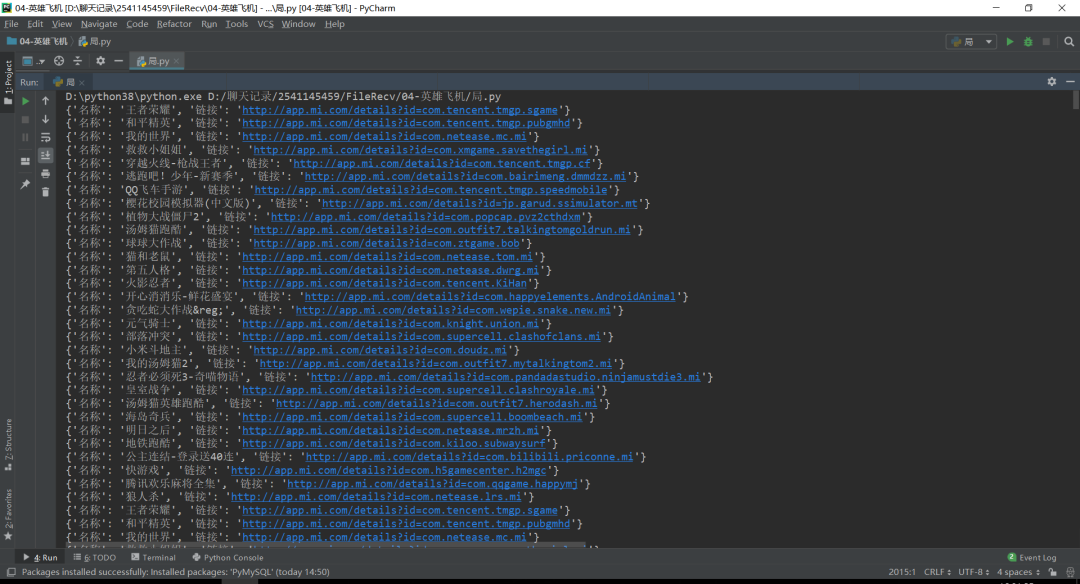Start debugging with the bug icon
This screenshot has width=1080, height=584.
point(1028,41)
